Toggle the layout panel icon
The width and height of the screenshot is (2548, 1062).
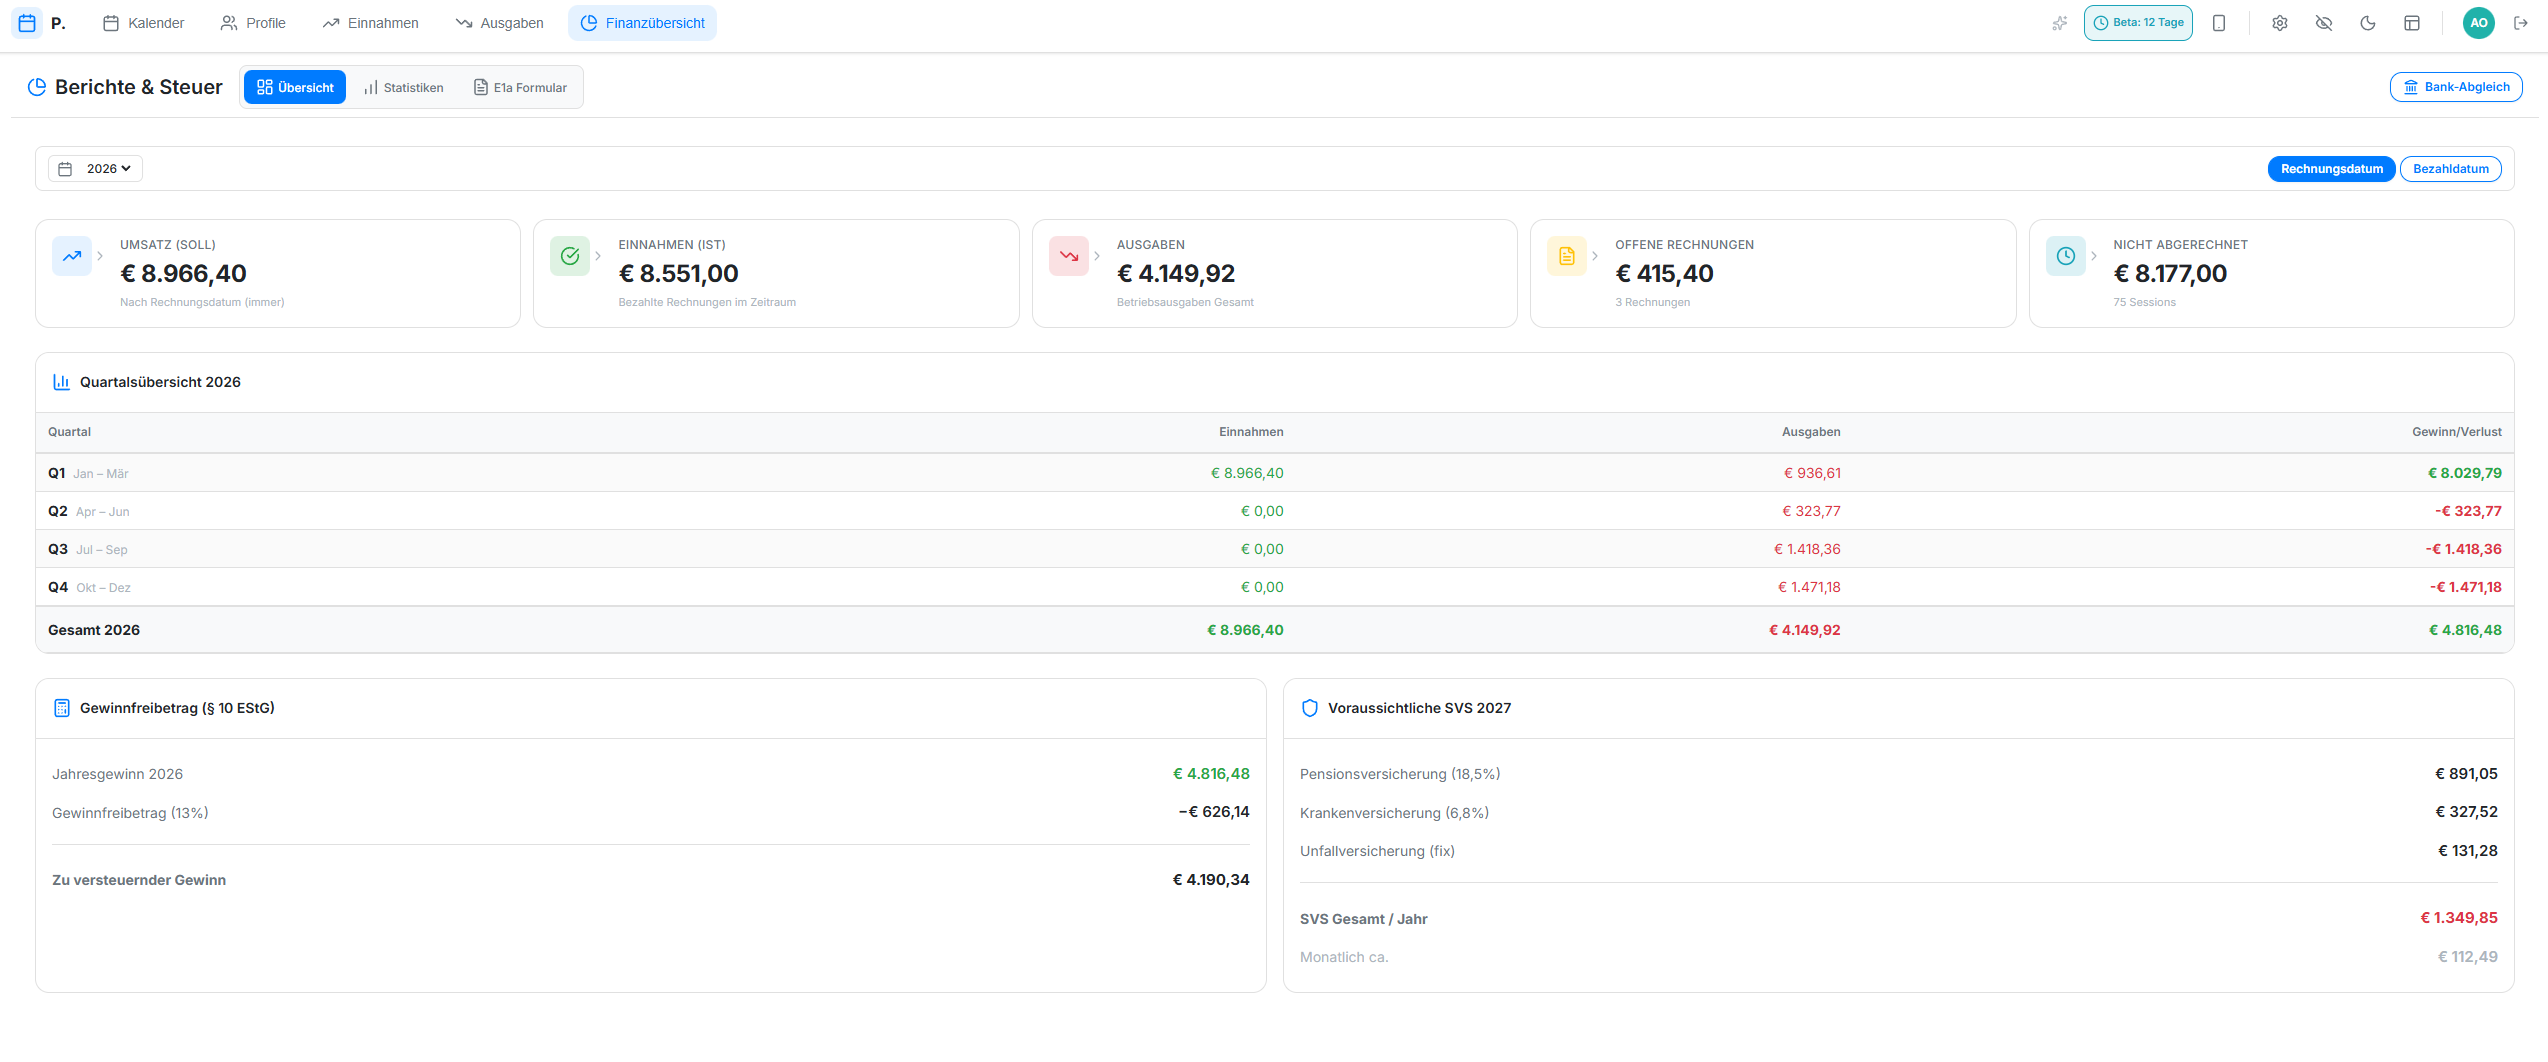(2412, 22)
